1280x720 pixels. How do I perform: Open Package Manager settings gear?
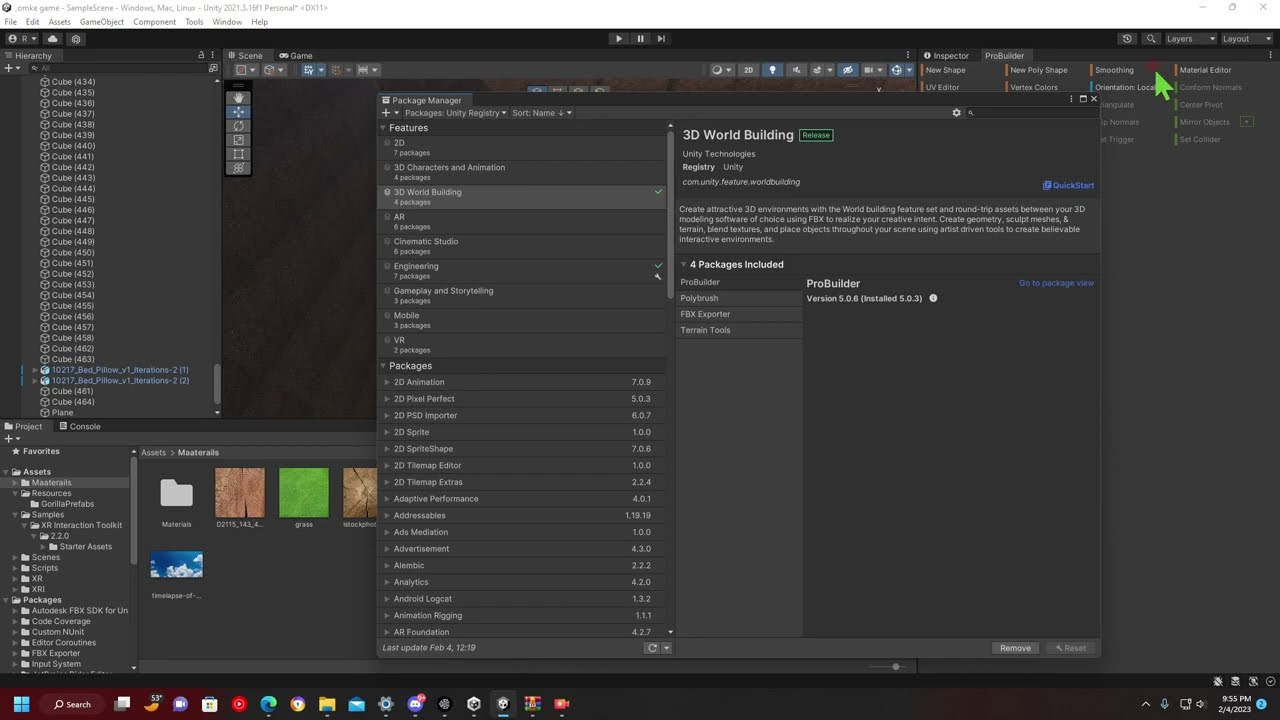click(x=956, y=113)
